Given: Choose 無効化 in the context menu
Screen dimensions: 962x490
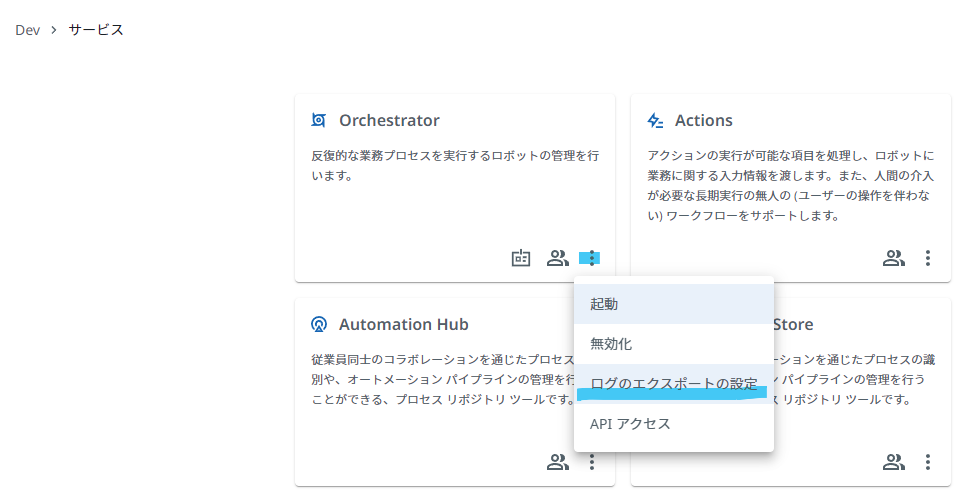Looking at the screenshot, I should point(674,344).
